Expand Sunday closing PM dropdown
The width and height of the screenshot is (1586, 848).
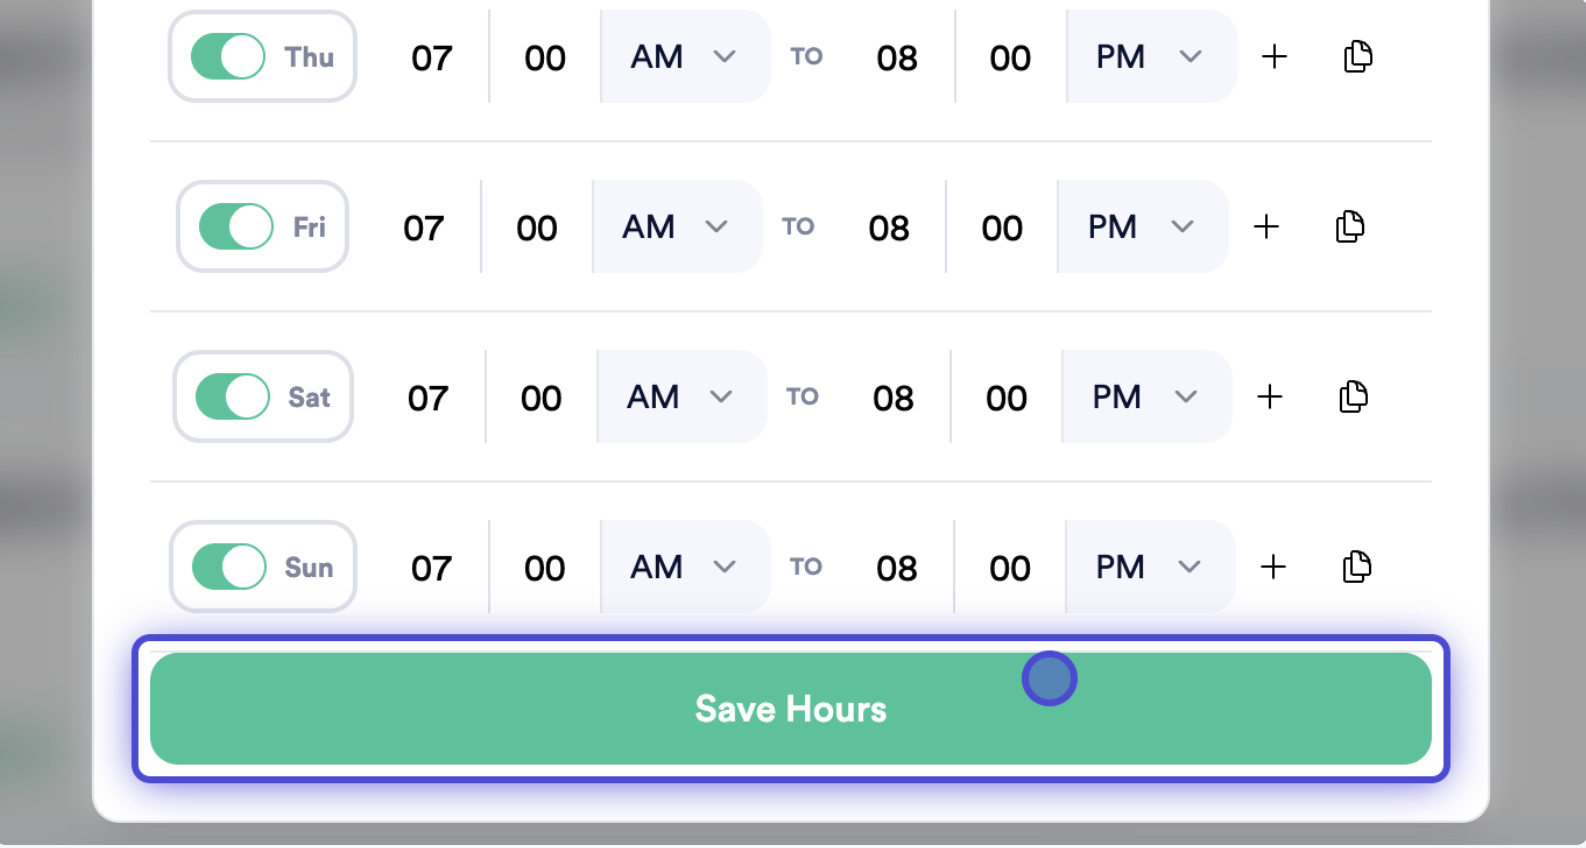tap(1150, 567)
